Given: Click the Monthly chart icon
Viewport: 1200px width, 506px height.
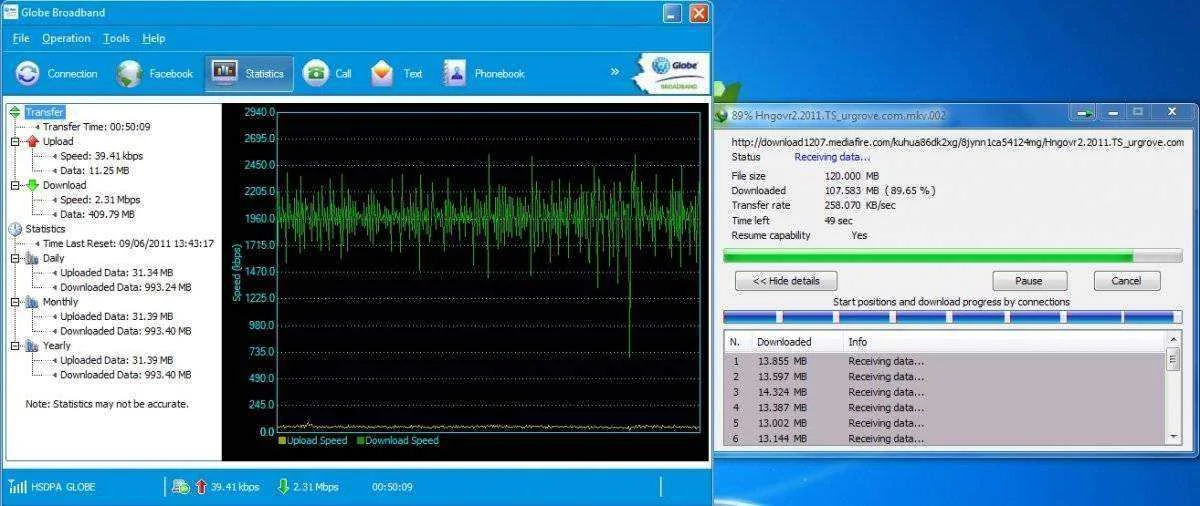Looking at the screenshot, I should tap(32, 301).
